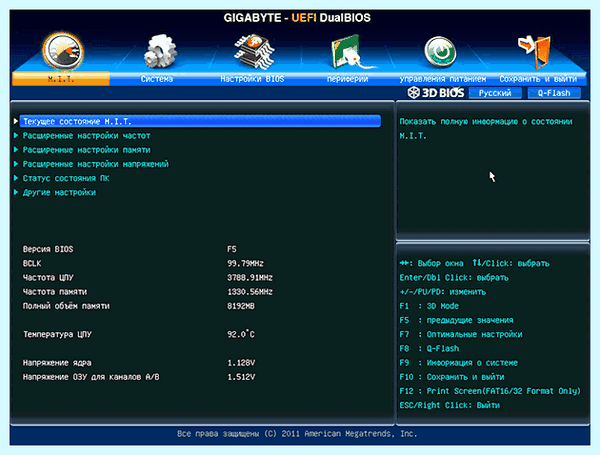This screenshot has width=600, height=455.
Task: Click the F5 предыдущие значения hint
Action: (x=456, y=320)
